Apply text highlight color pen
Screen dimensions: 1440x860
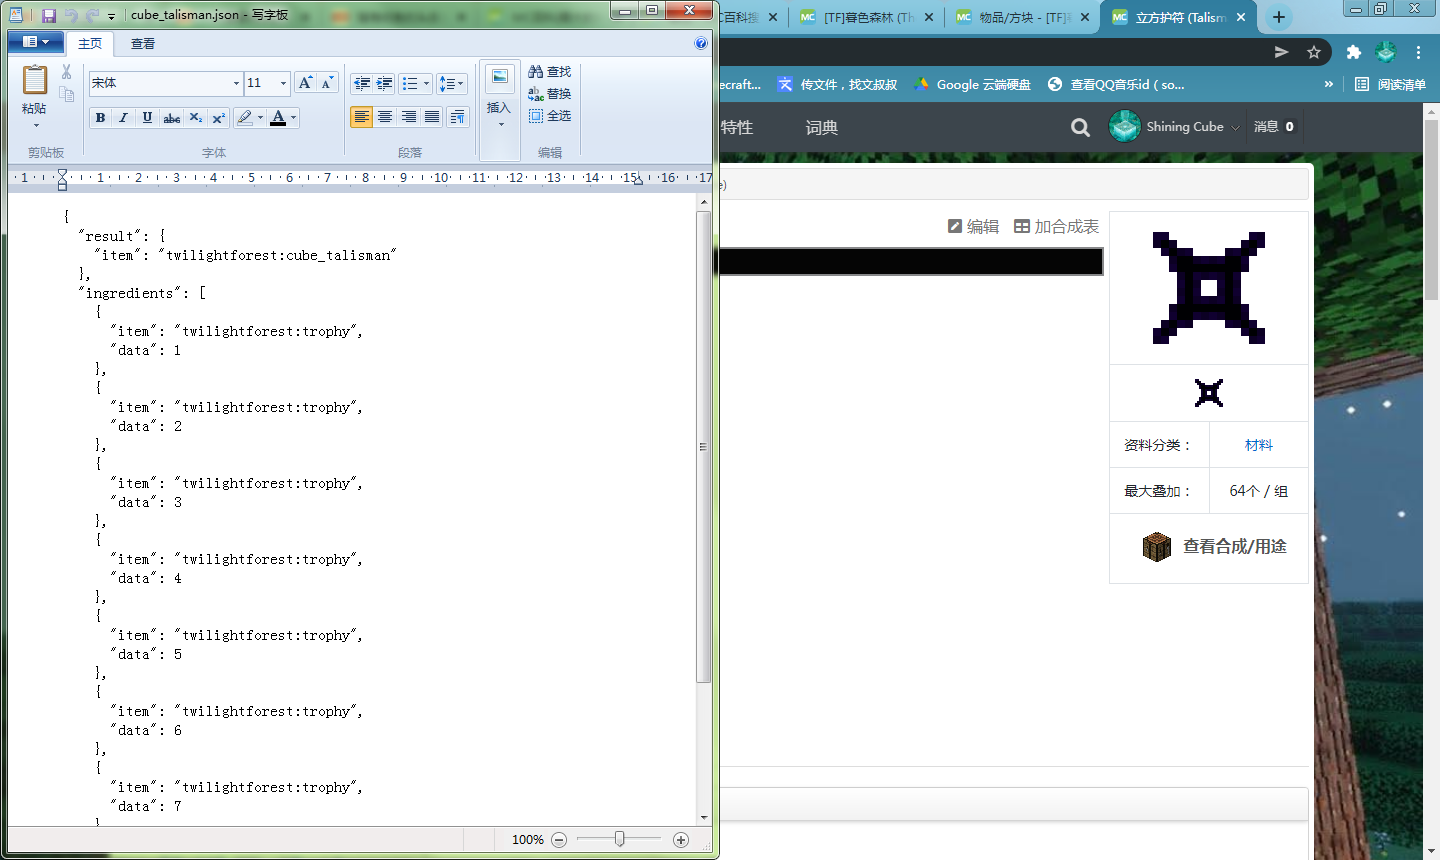pyautogui.click(x=245, y=117)
